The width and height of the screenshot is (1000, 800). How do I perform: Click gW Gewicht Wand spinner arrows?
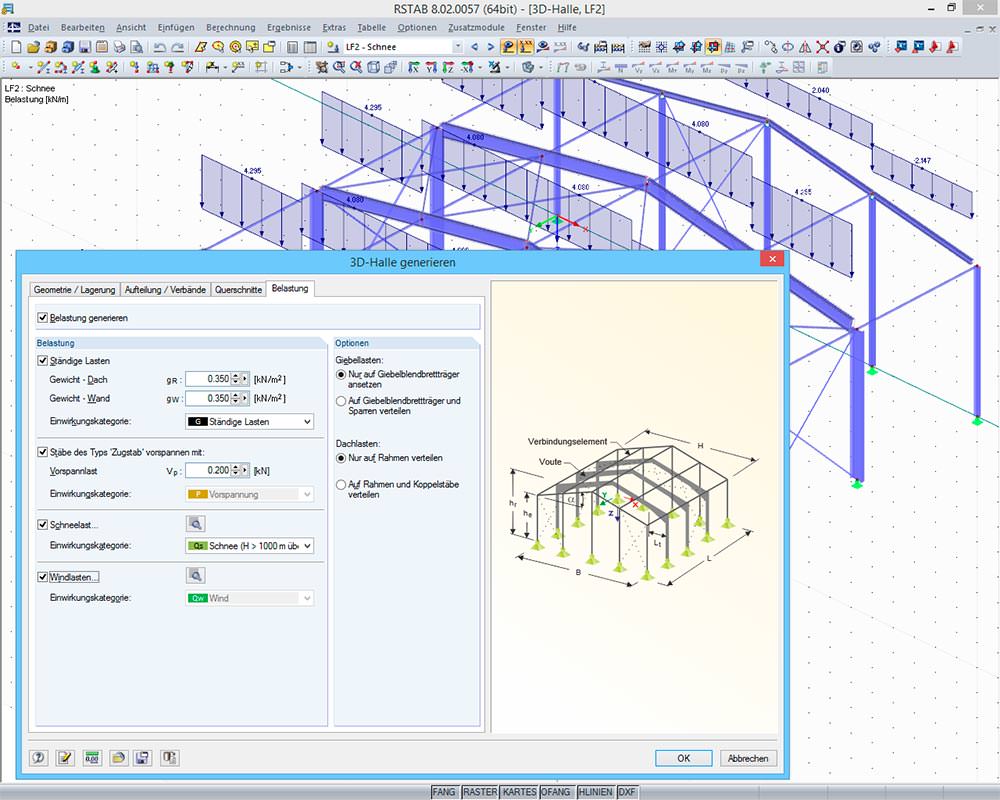tap(236, 398)
